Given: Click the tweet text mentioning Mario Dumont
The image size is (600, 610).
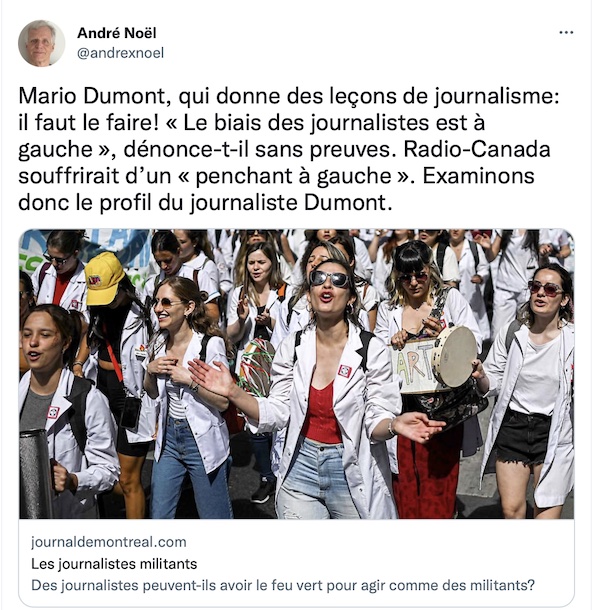Looking at the screenshot, I should coord(288,149).
